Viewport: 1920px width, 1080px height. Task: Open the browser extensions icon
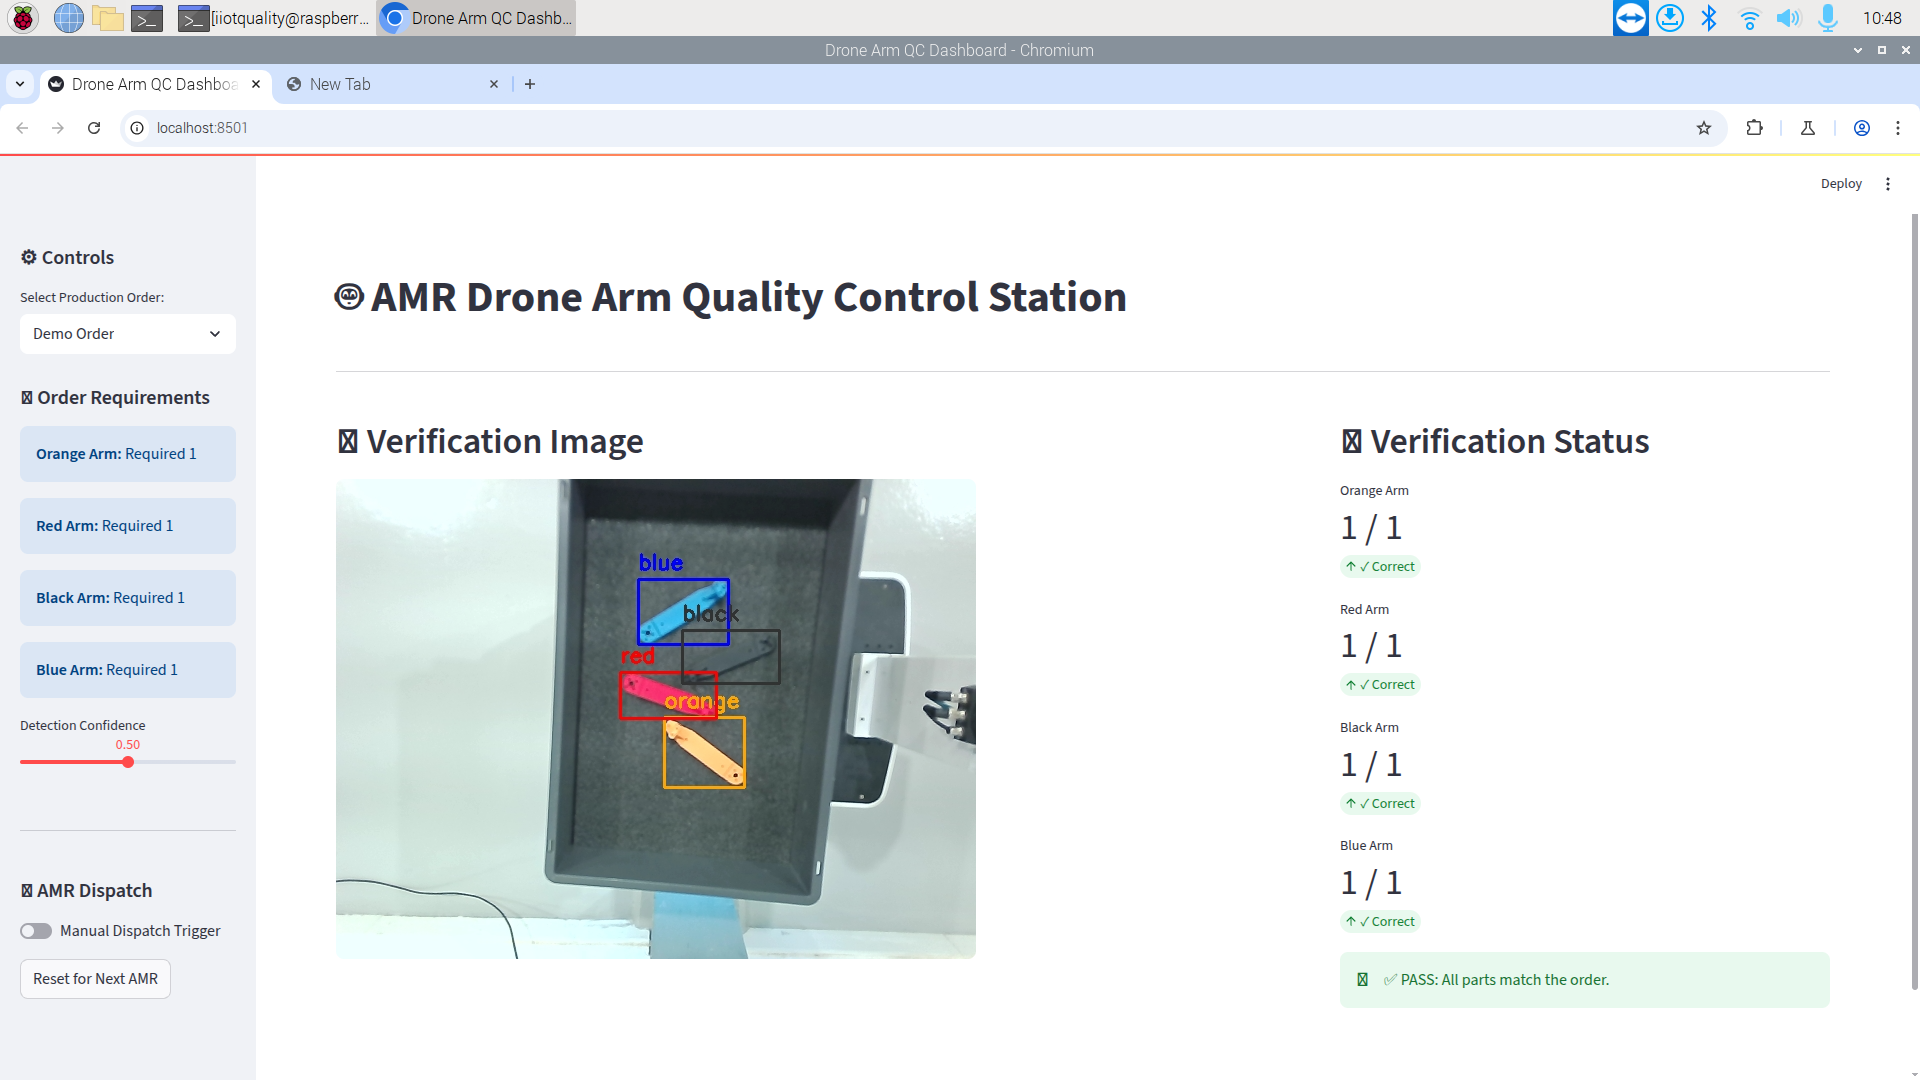coord(1755,128)
